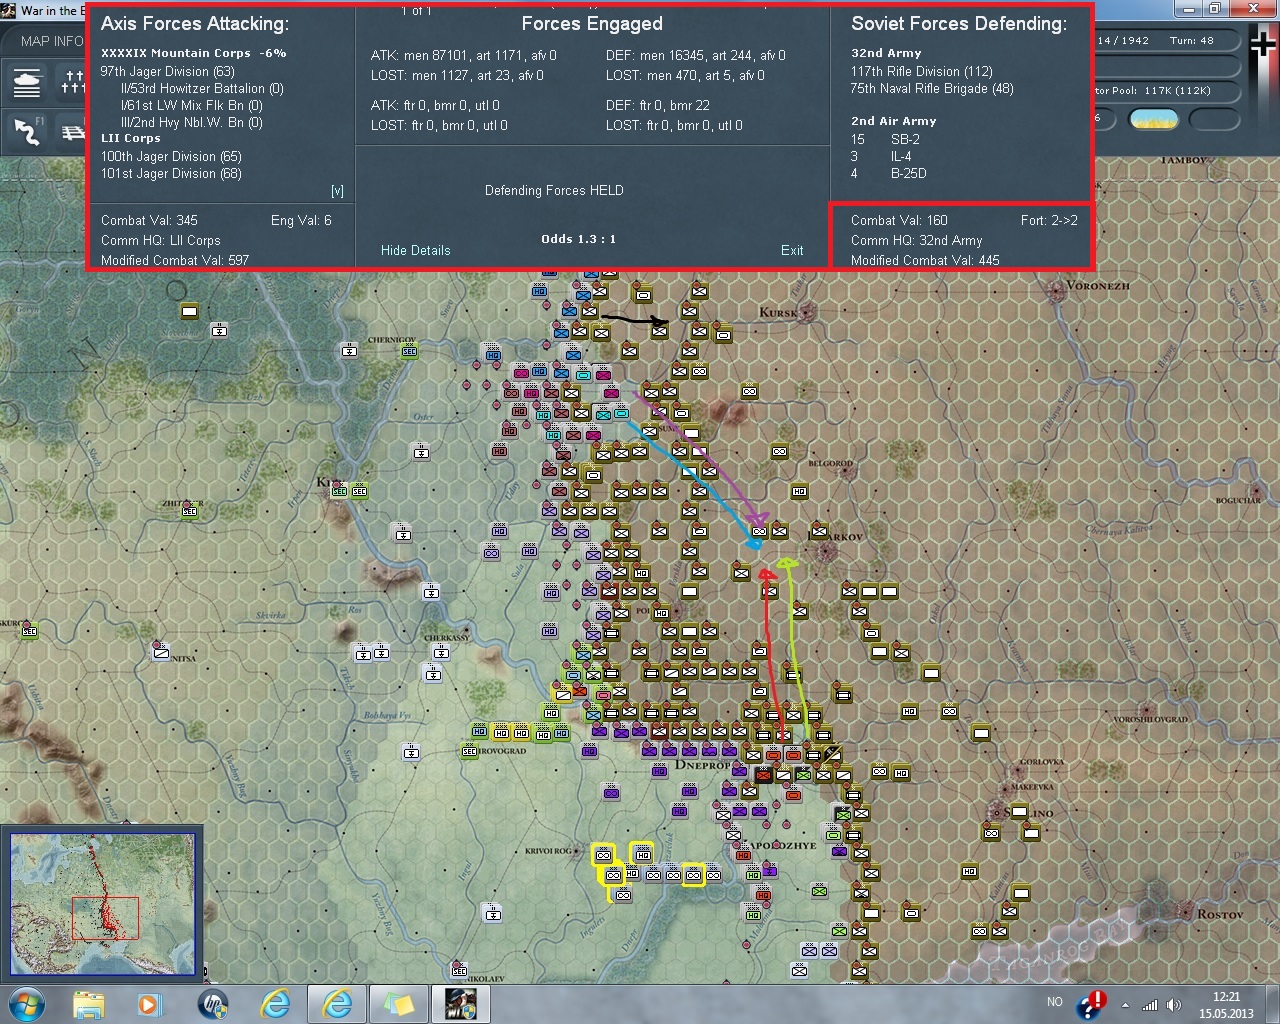Open Windows Explorer from the taskbar

click(x=89, y=1004)
